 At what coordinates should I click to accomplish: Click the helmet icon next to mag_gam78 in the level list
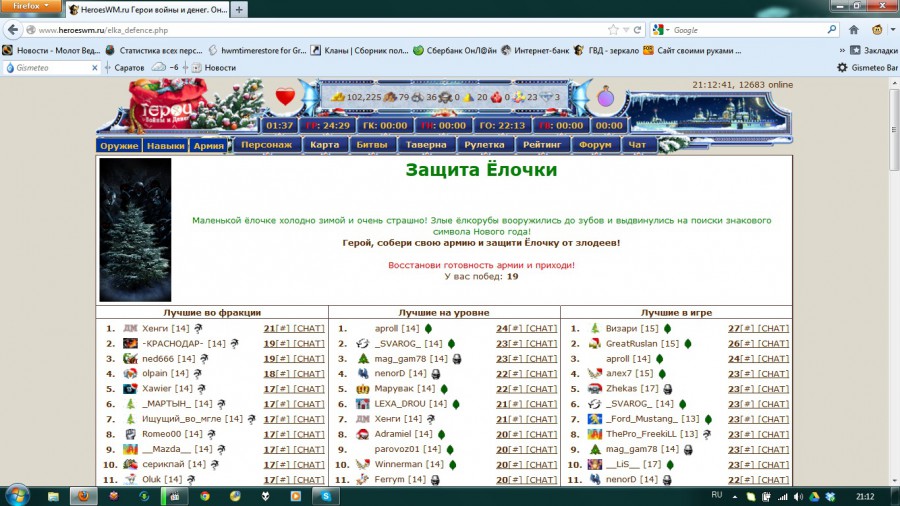457,359
